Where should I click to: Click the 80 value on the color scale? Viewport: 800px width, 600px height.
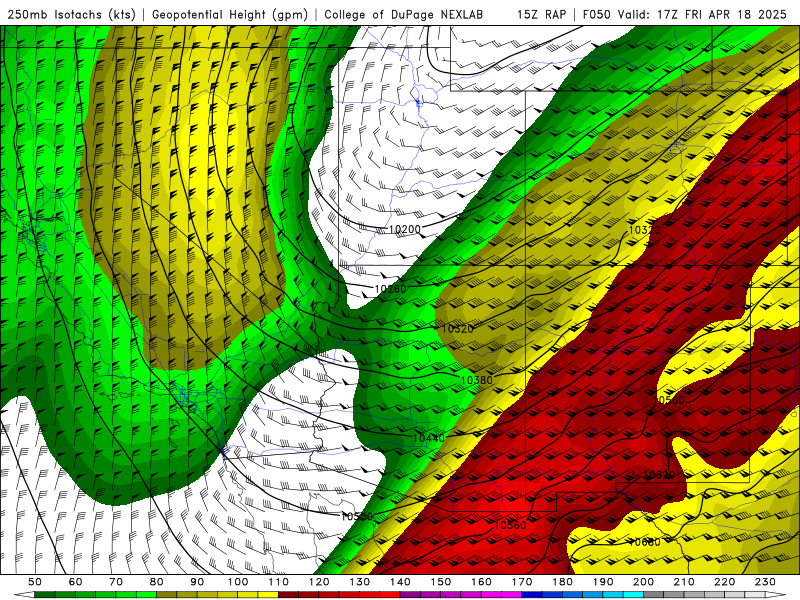click(157, 582)
